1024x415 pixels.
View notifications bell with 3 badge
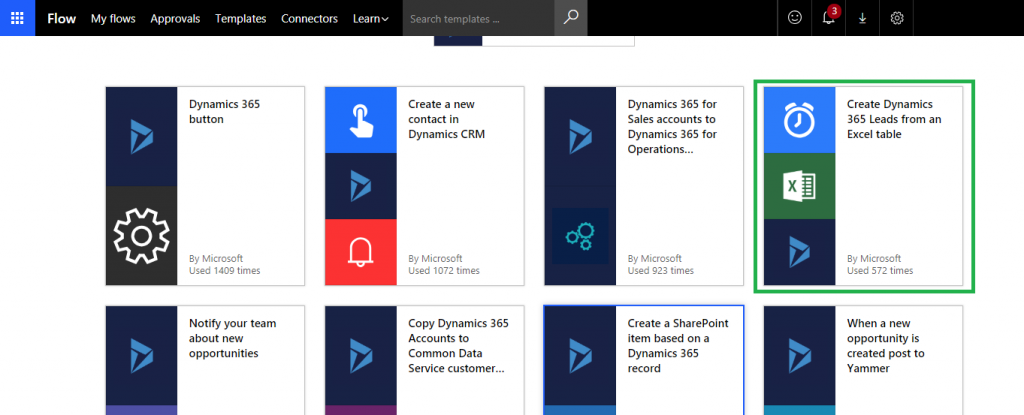(x=829, y=18)
